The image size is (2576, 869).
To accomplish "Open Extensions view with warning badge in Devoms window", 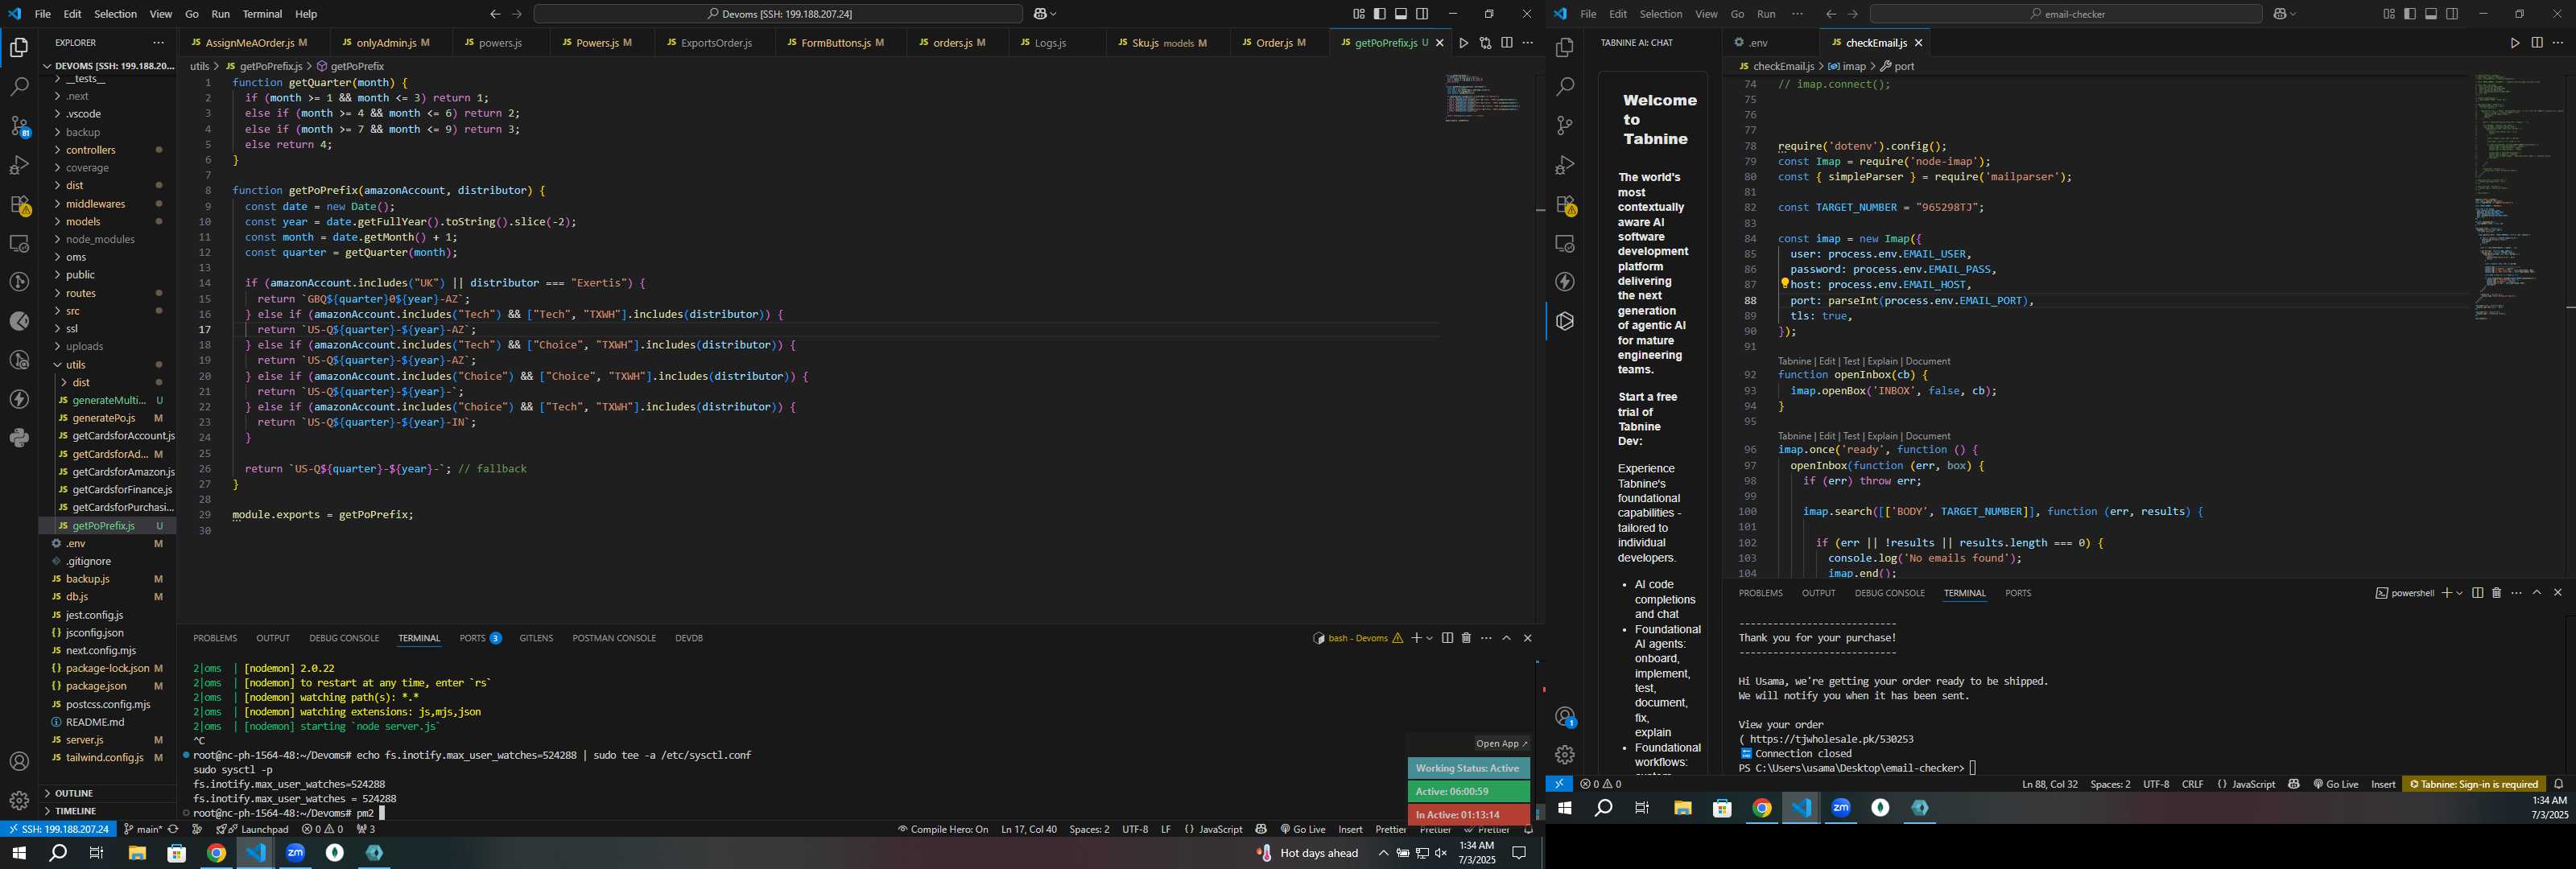I will [19, 204].
